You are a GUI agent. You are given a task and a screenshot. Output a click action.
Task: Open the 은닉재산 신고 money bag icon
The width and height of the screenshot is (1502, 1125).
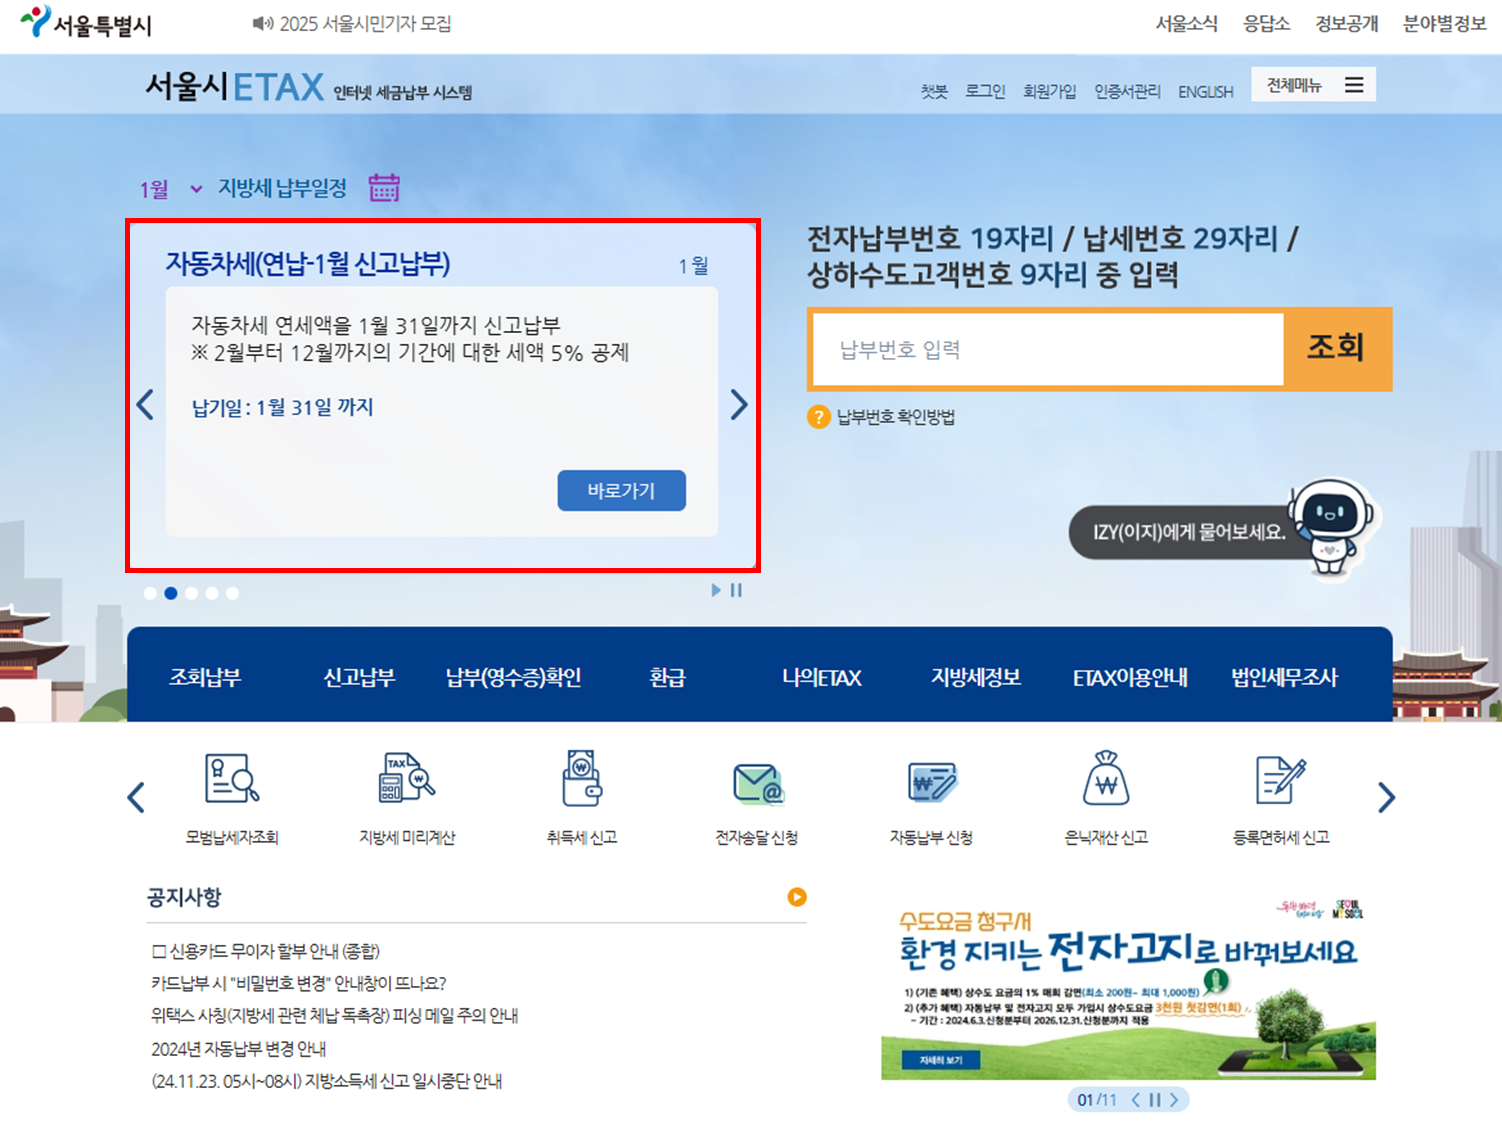pos(1106,778)
